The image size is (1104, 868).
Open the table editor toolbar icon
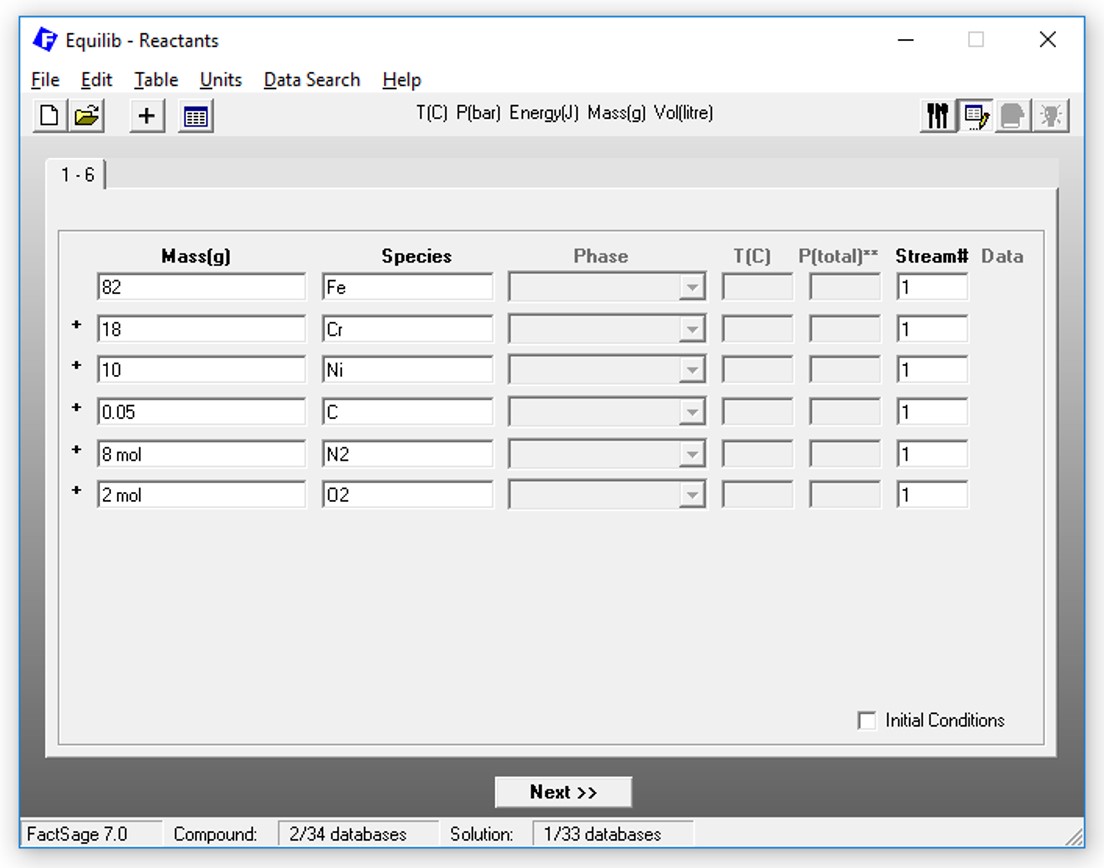tap(196, 116)
